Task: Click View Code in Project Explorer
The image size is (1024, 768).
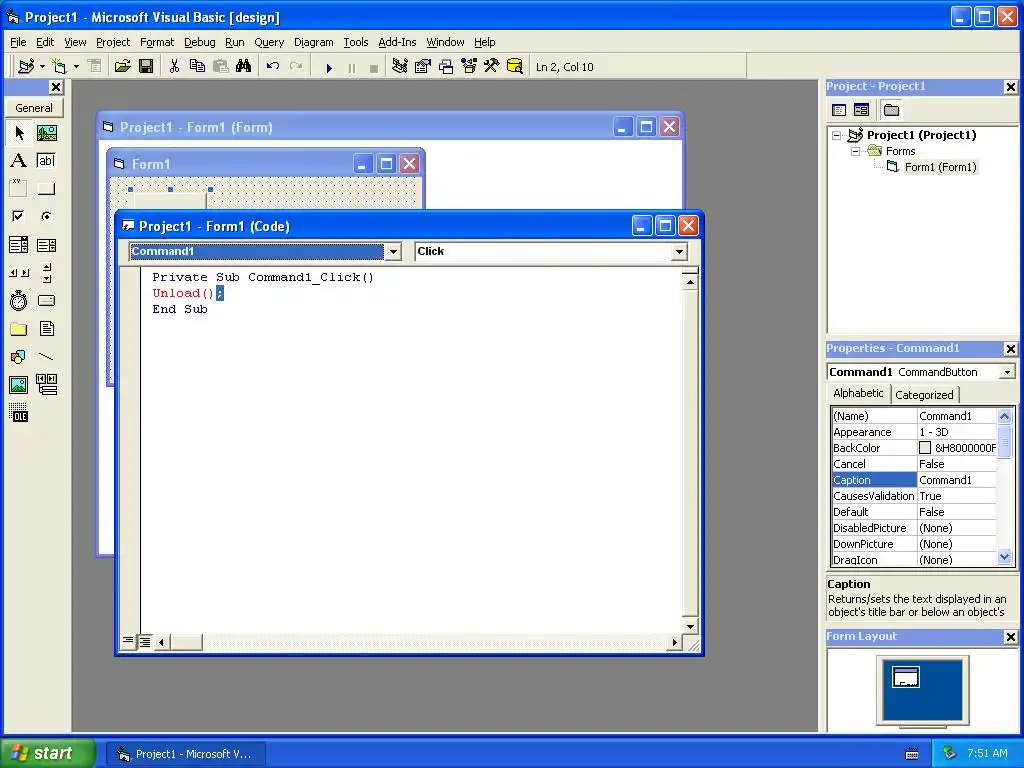Action: click(x=839, y=110)
